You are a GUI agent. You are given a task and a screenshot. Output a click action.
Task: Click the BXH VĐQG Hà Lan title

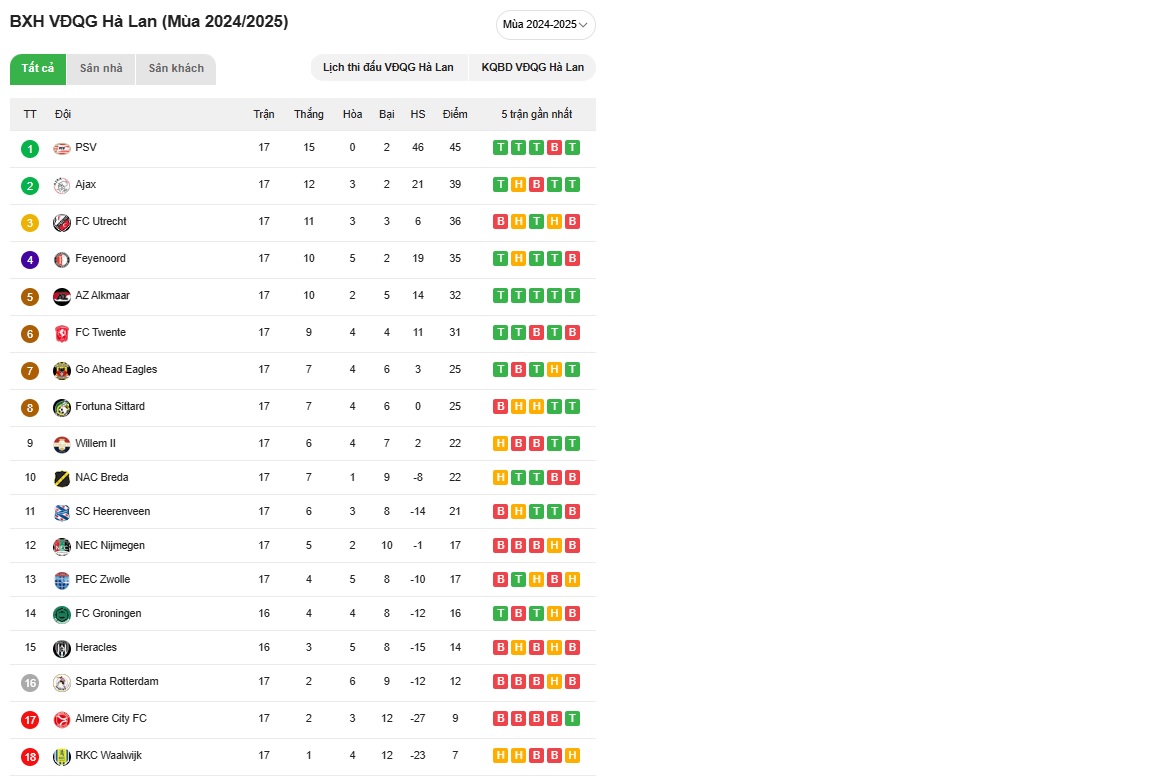click(149, 21)
